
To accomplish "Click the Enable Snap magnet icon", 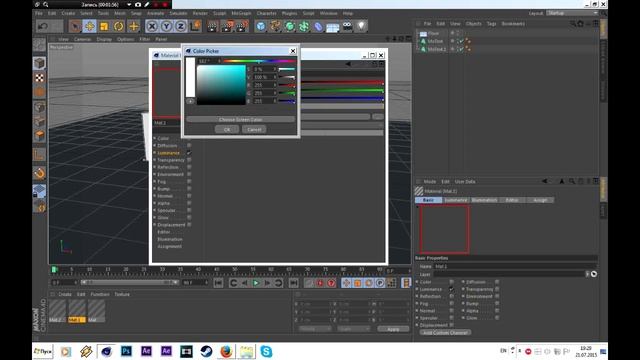I will pyautogui.click(x=39, y=173).
